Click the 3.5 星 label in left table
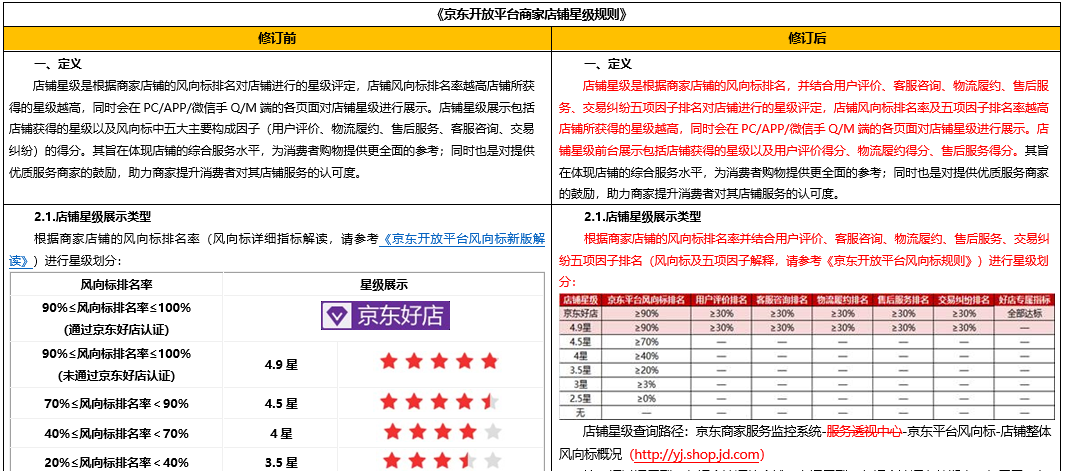Viewport: 1065px width, 471px height. [281, 462]
